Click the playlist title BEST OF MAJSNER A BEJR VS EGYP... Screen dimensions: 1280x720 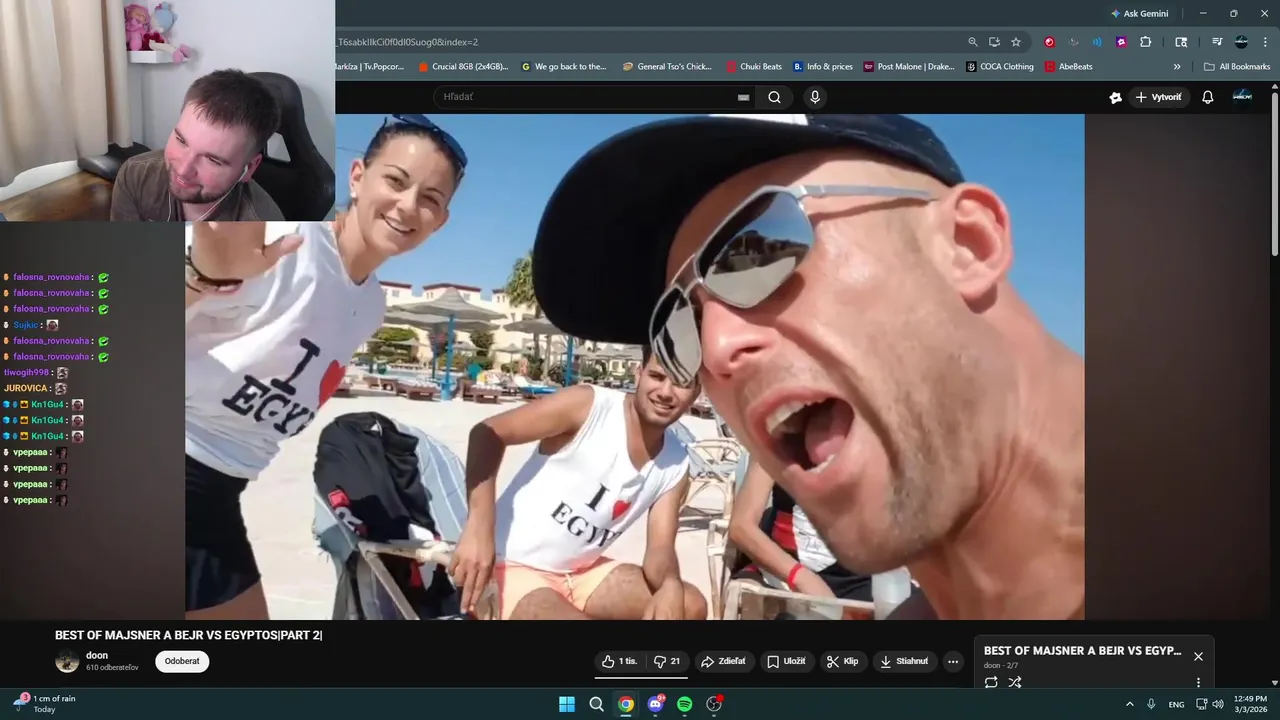pyautogui.click(x=1082, y=651)
